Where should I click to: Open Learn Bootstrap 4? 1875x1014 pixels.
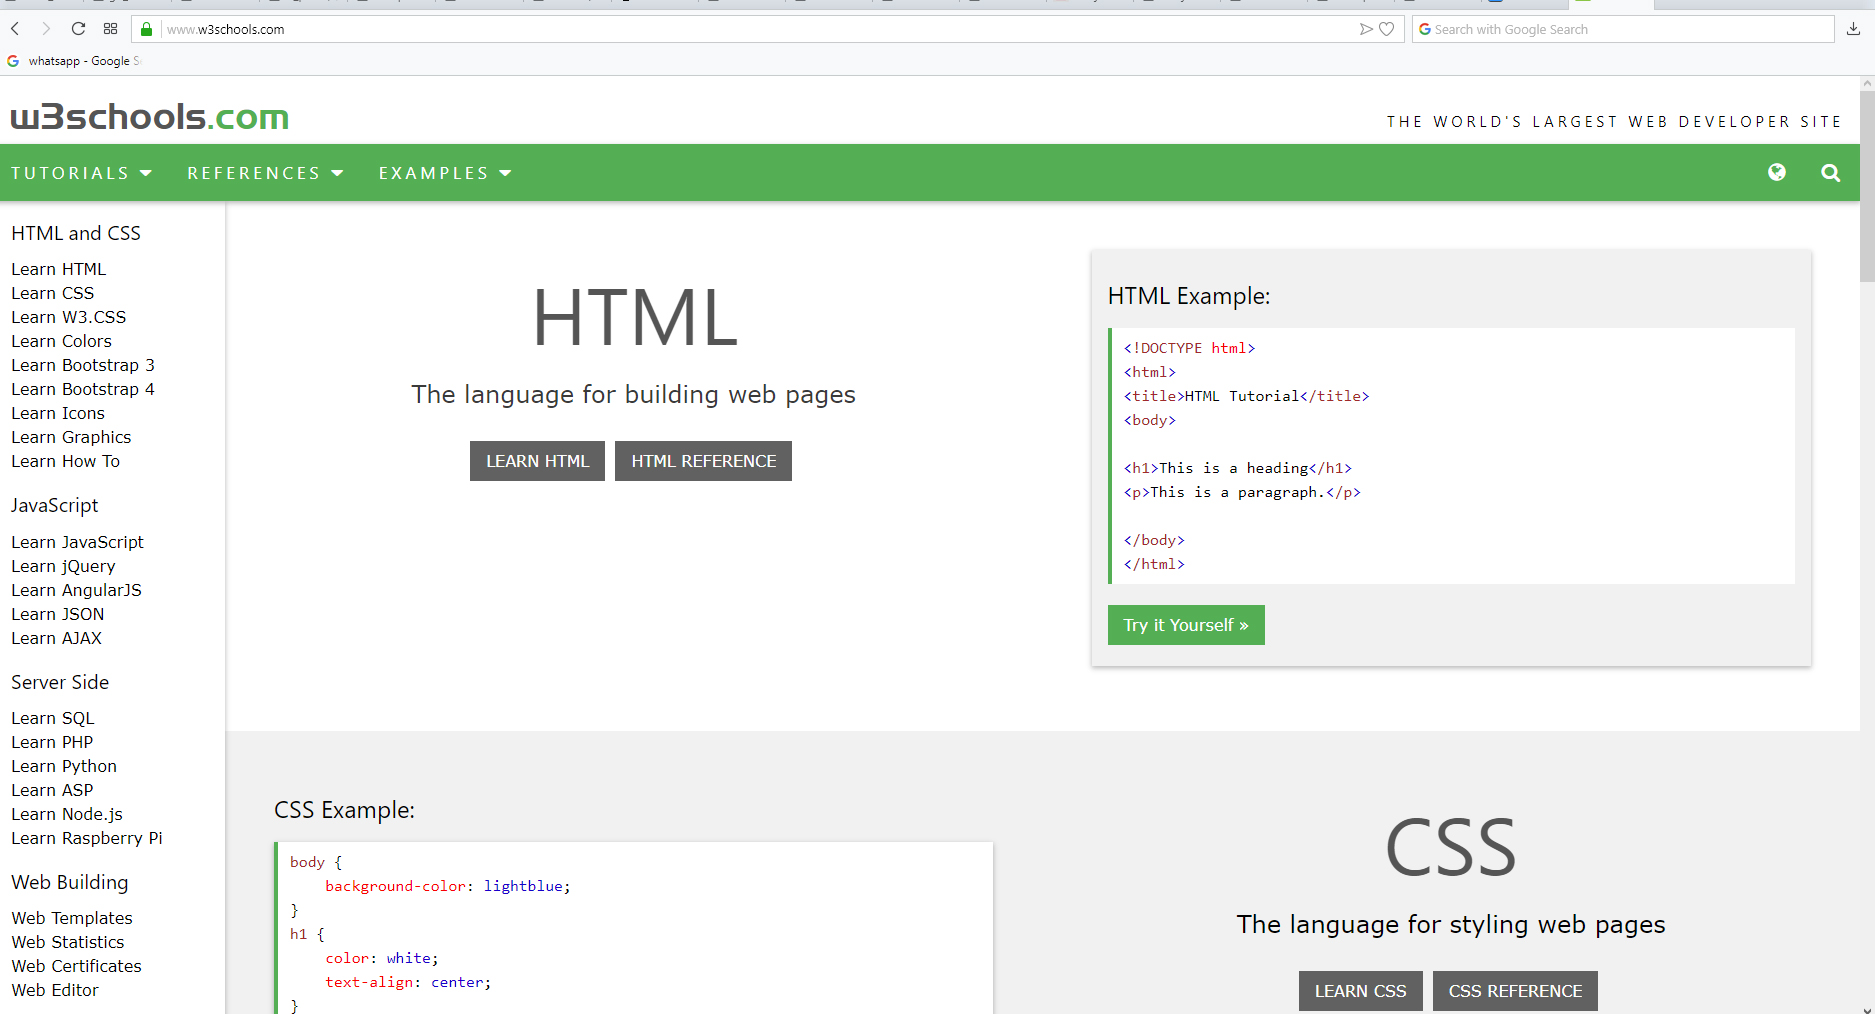[83, 389]
